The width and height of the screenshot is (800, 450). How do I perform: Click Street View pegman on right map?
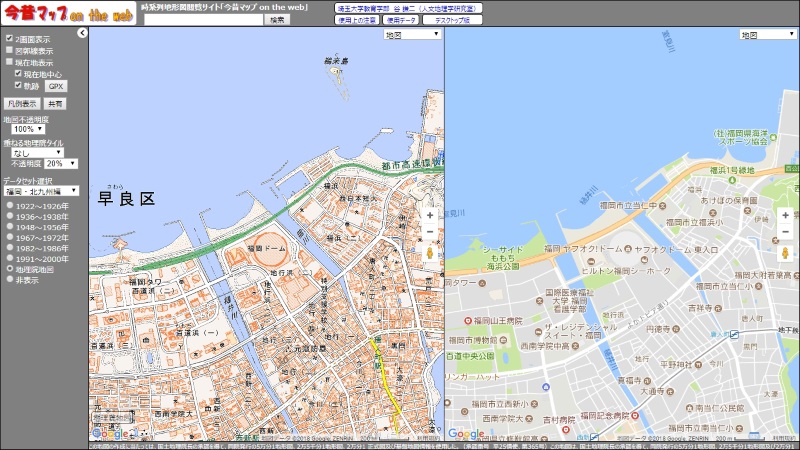point(785,253)
